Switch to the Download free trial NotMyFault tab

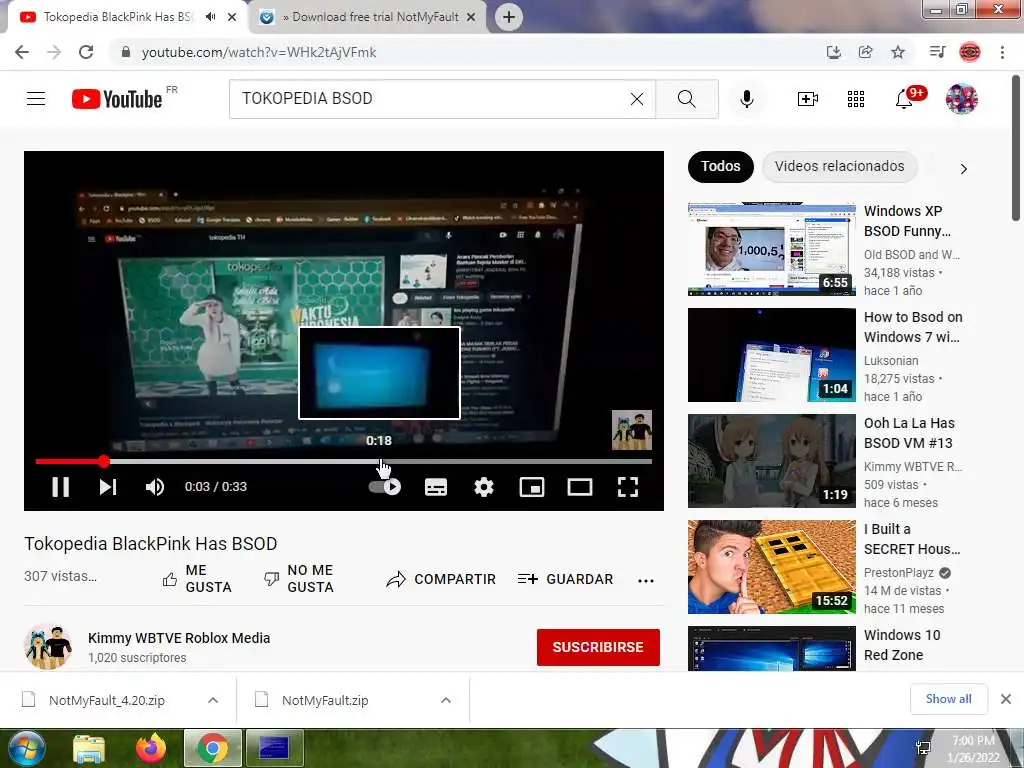[367, 17]
